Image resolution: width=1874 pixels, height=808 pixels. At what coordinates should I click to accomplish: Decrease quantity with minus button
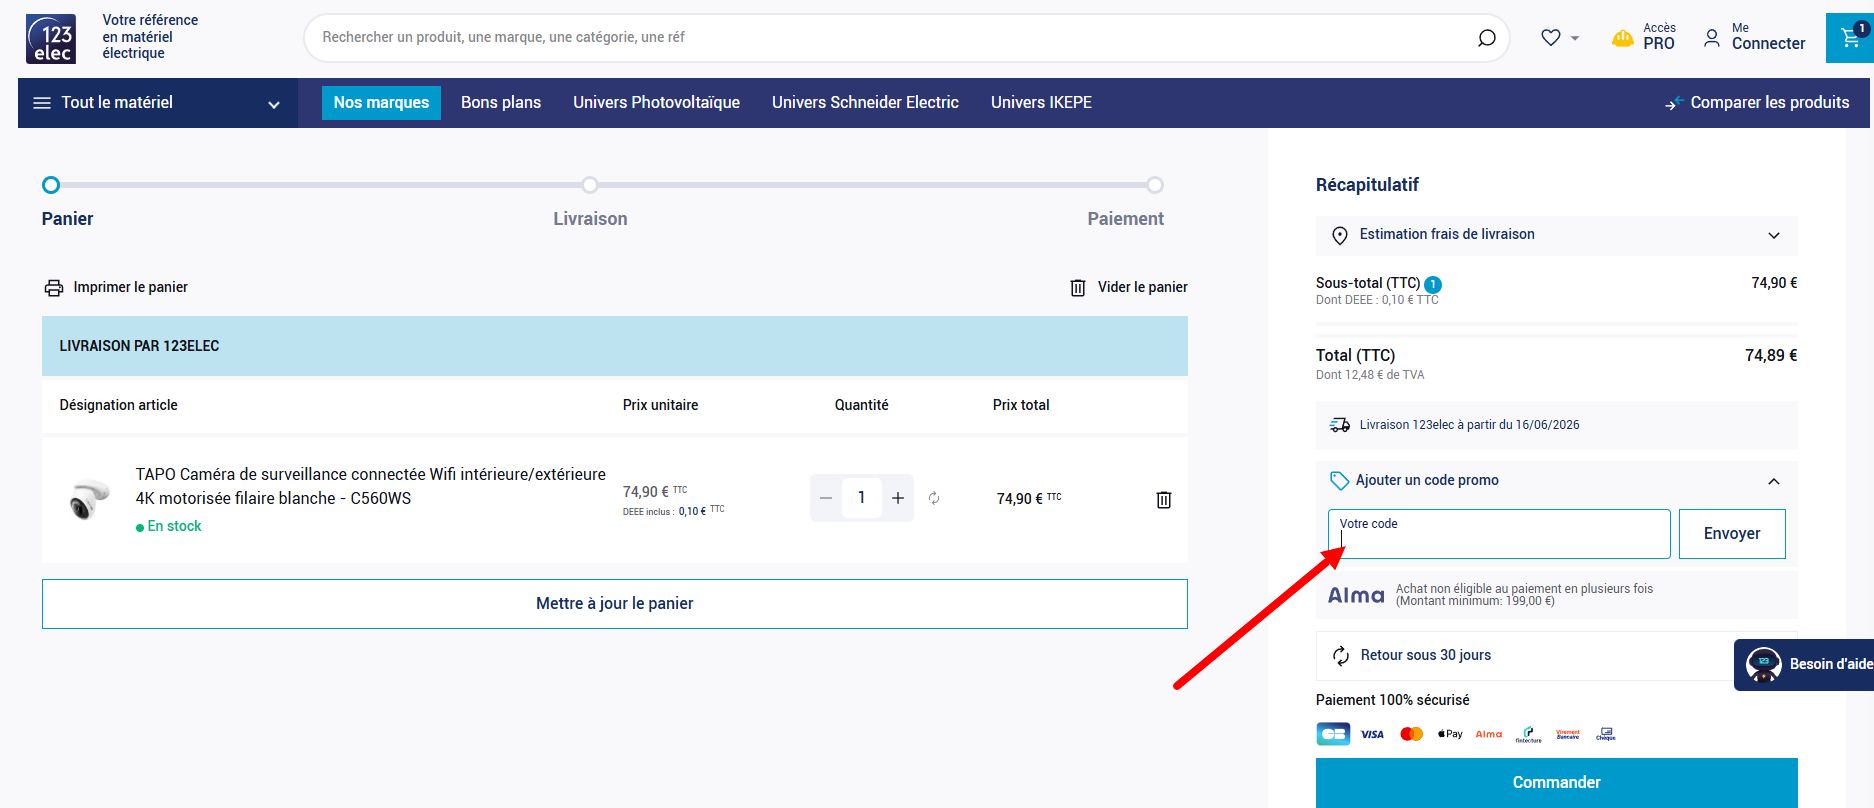coord(826,498)
